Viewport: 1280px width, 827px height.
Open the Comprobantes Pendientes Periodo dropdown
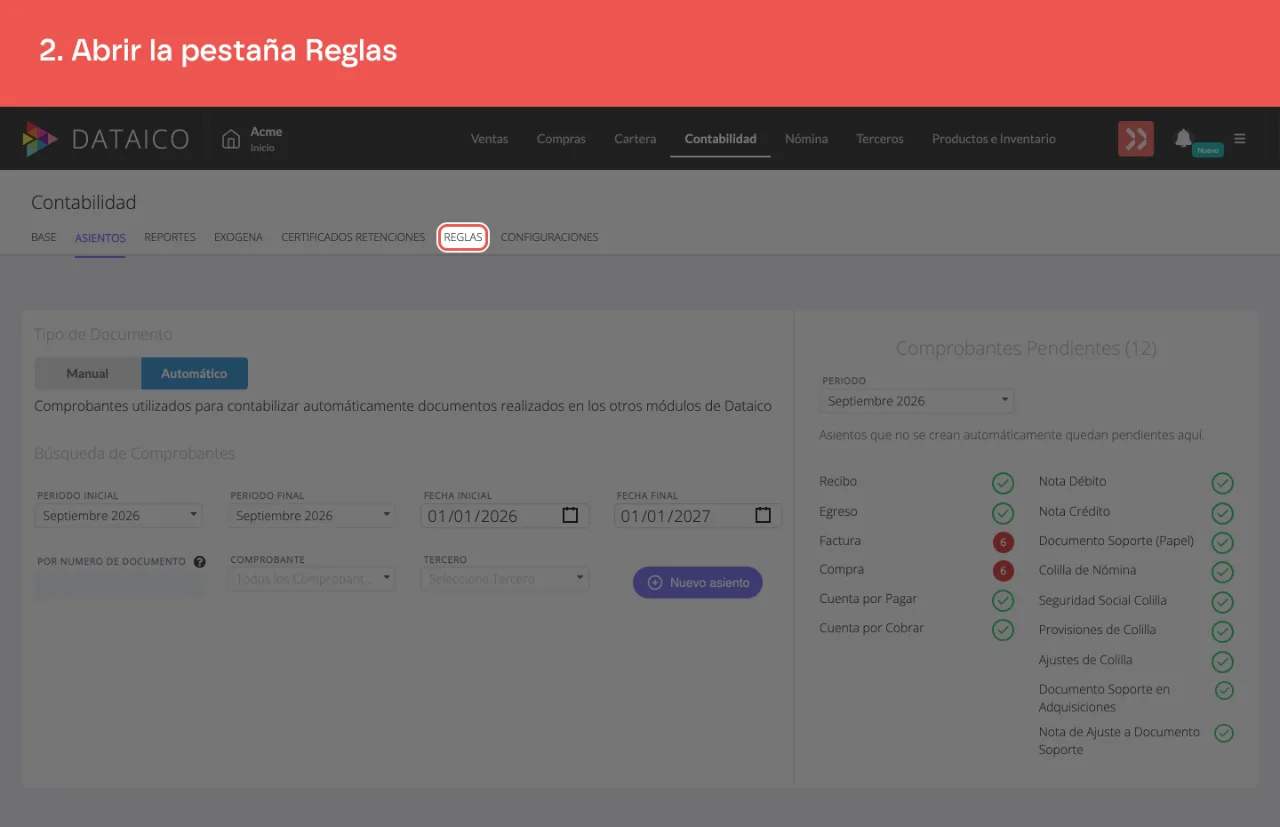click(x=916, y=401)
